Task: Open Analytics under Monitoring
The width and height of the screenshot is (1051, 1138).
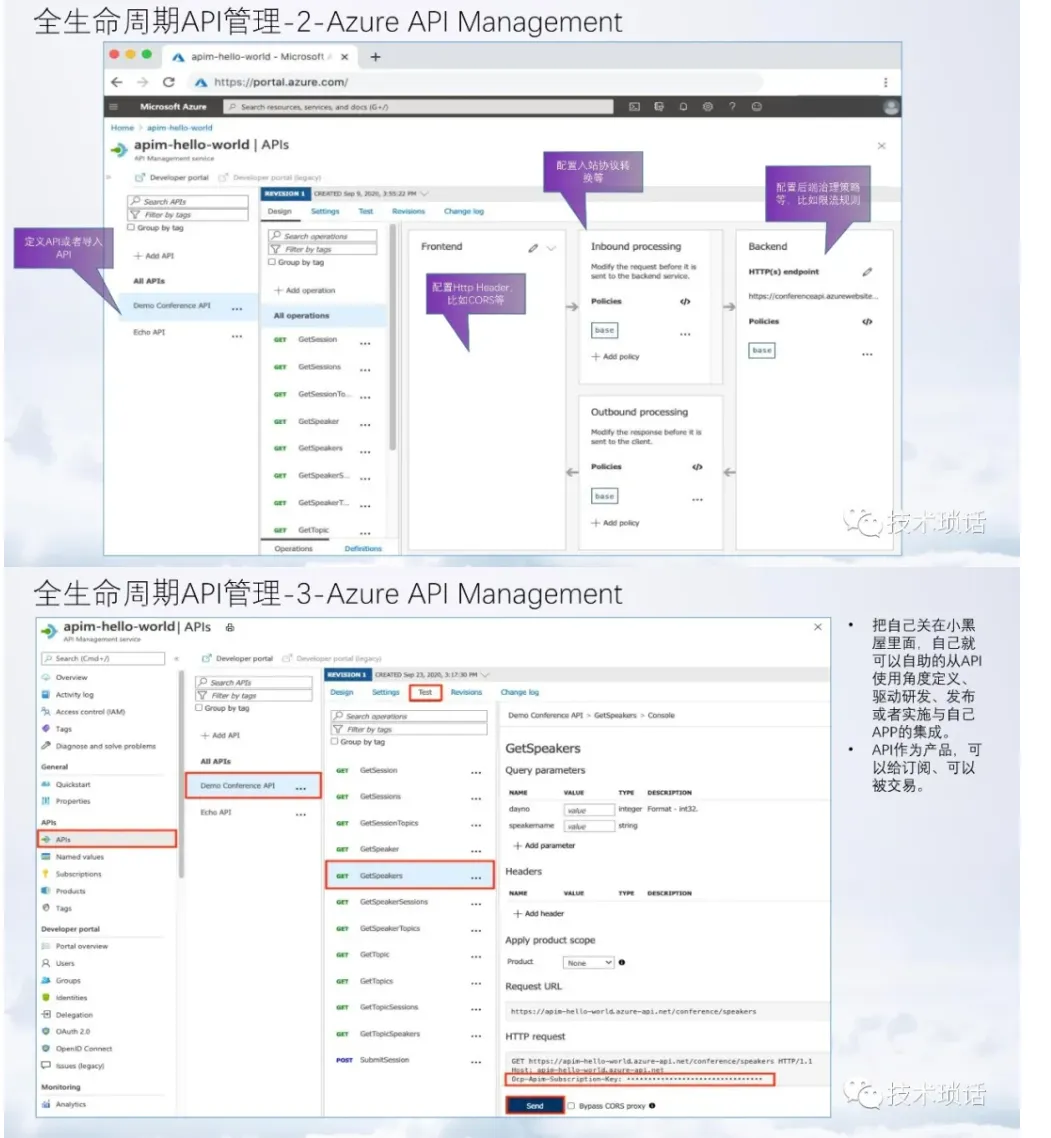Action: (x=70, y=1105)
